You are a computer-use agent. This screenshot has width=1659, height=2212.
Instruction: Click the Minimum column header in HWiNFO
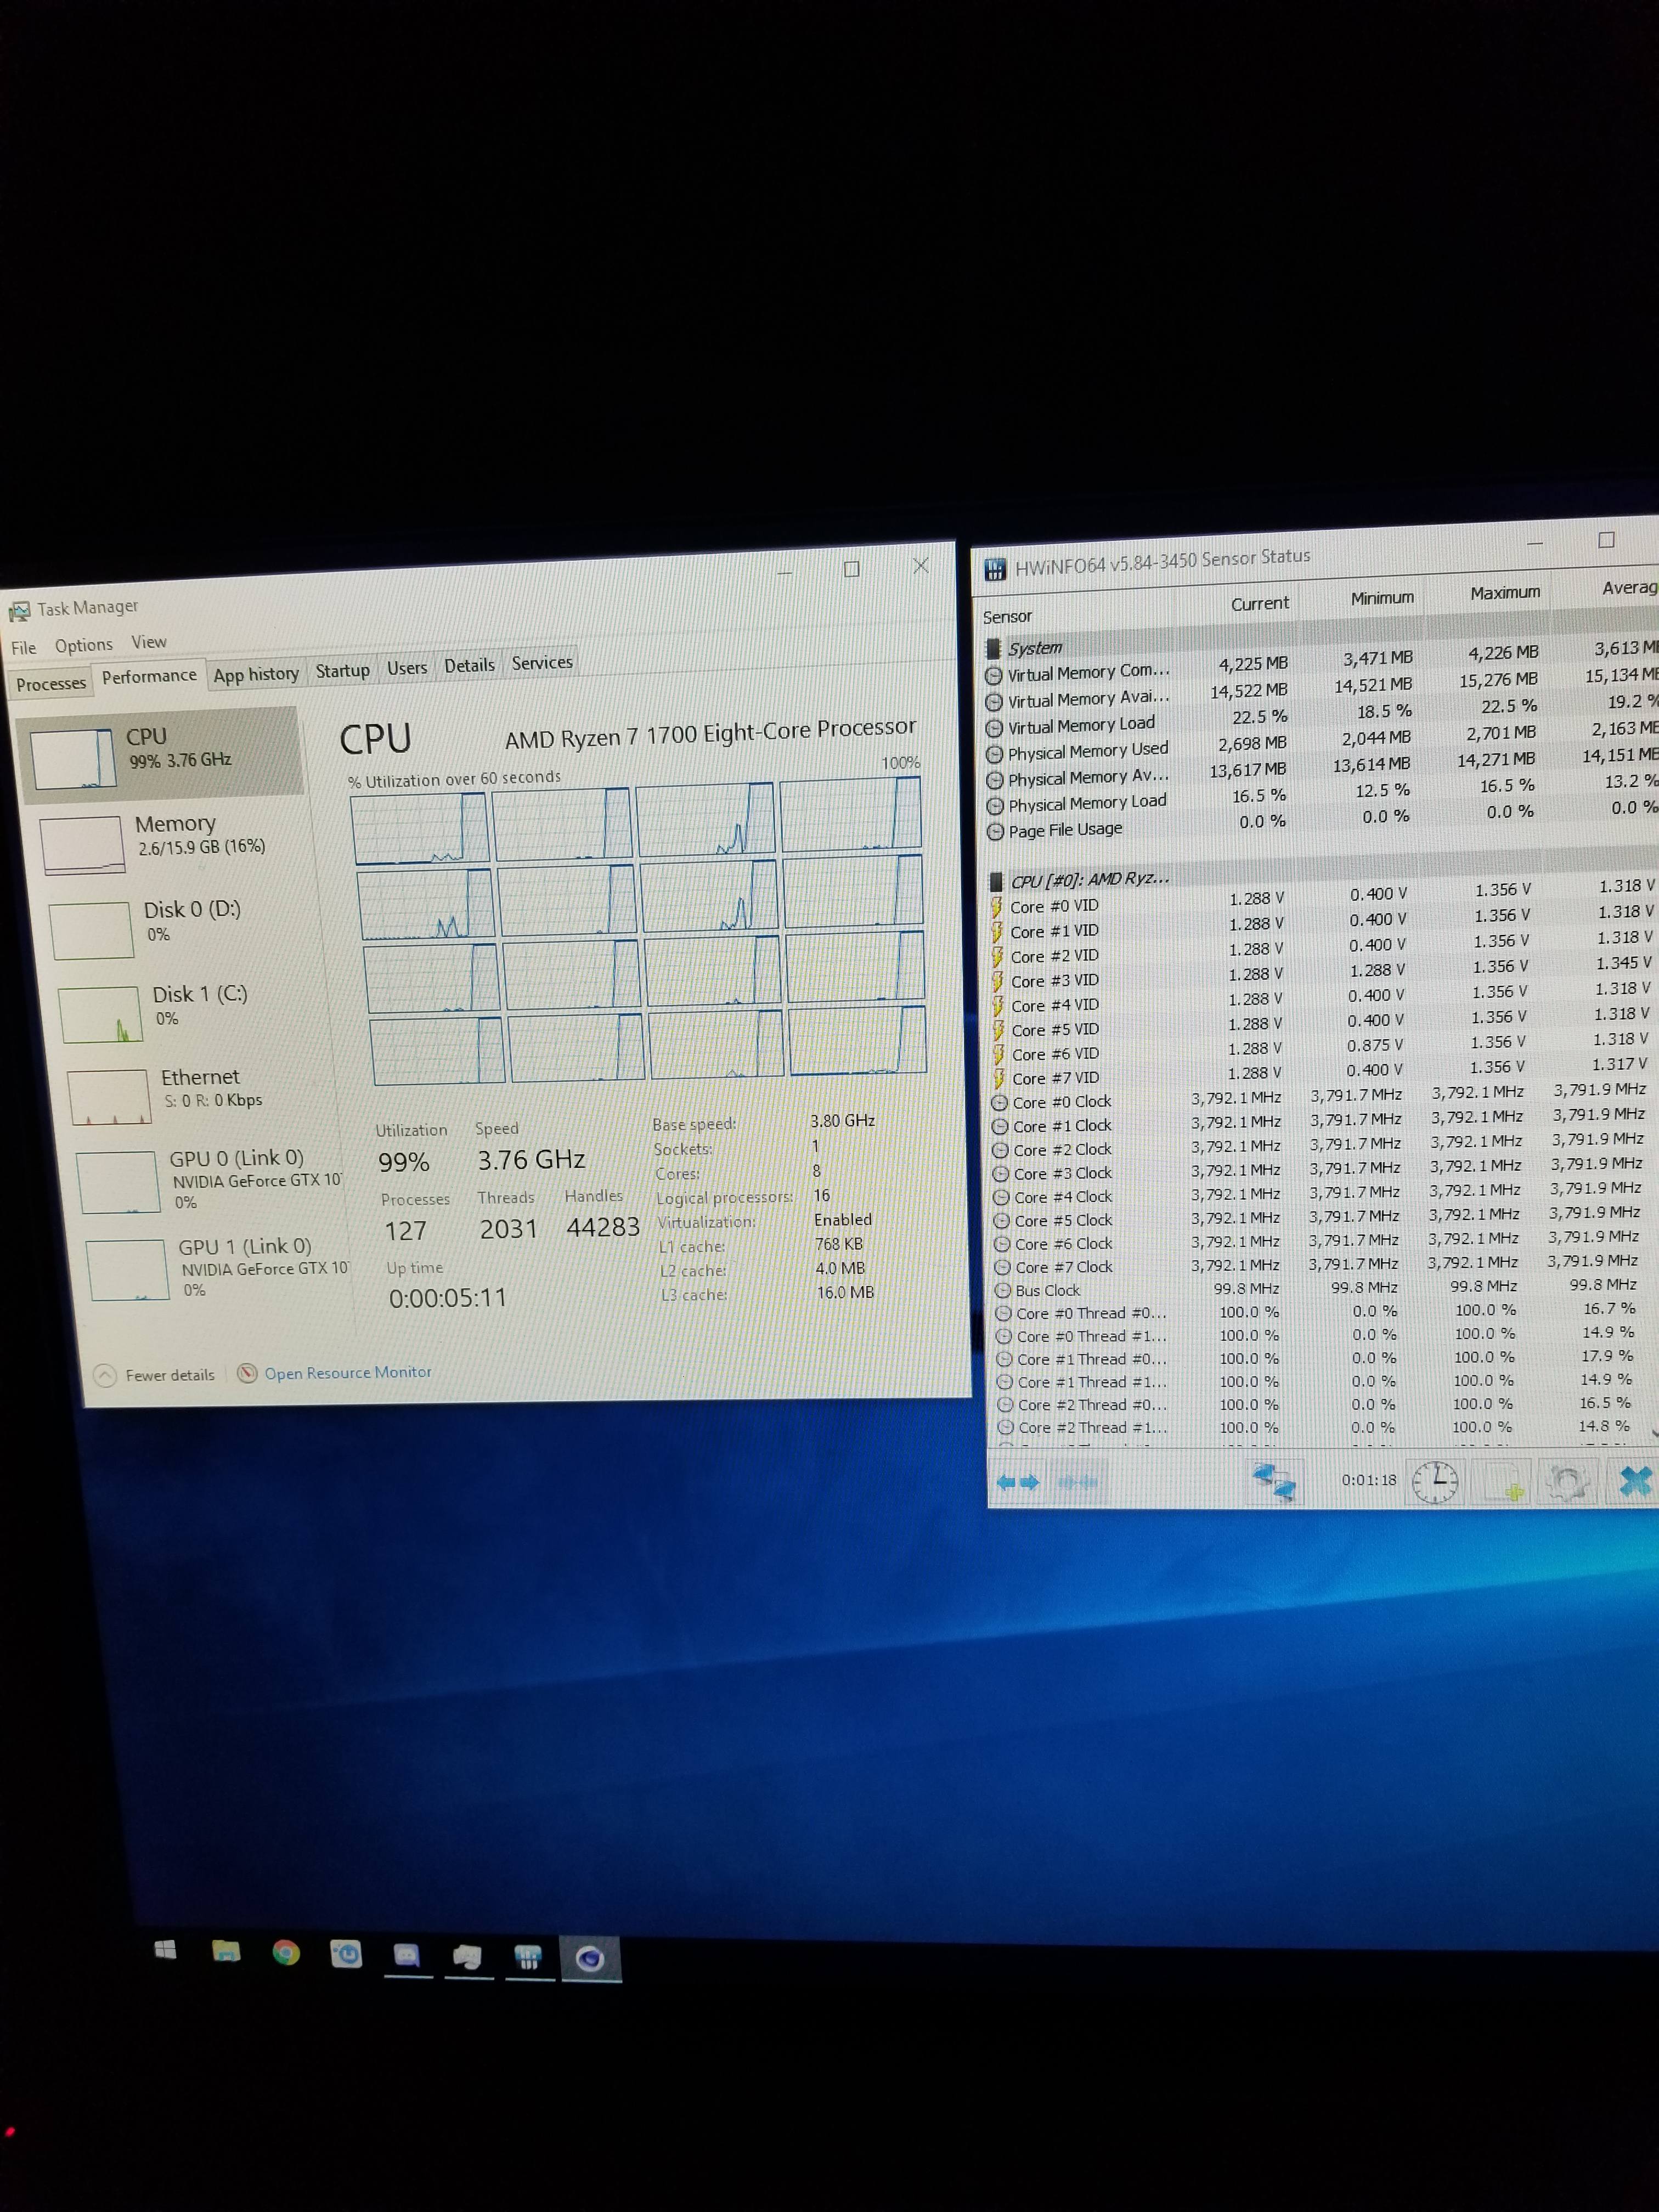click(1382, 598)
